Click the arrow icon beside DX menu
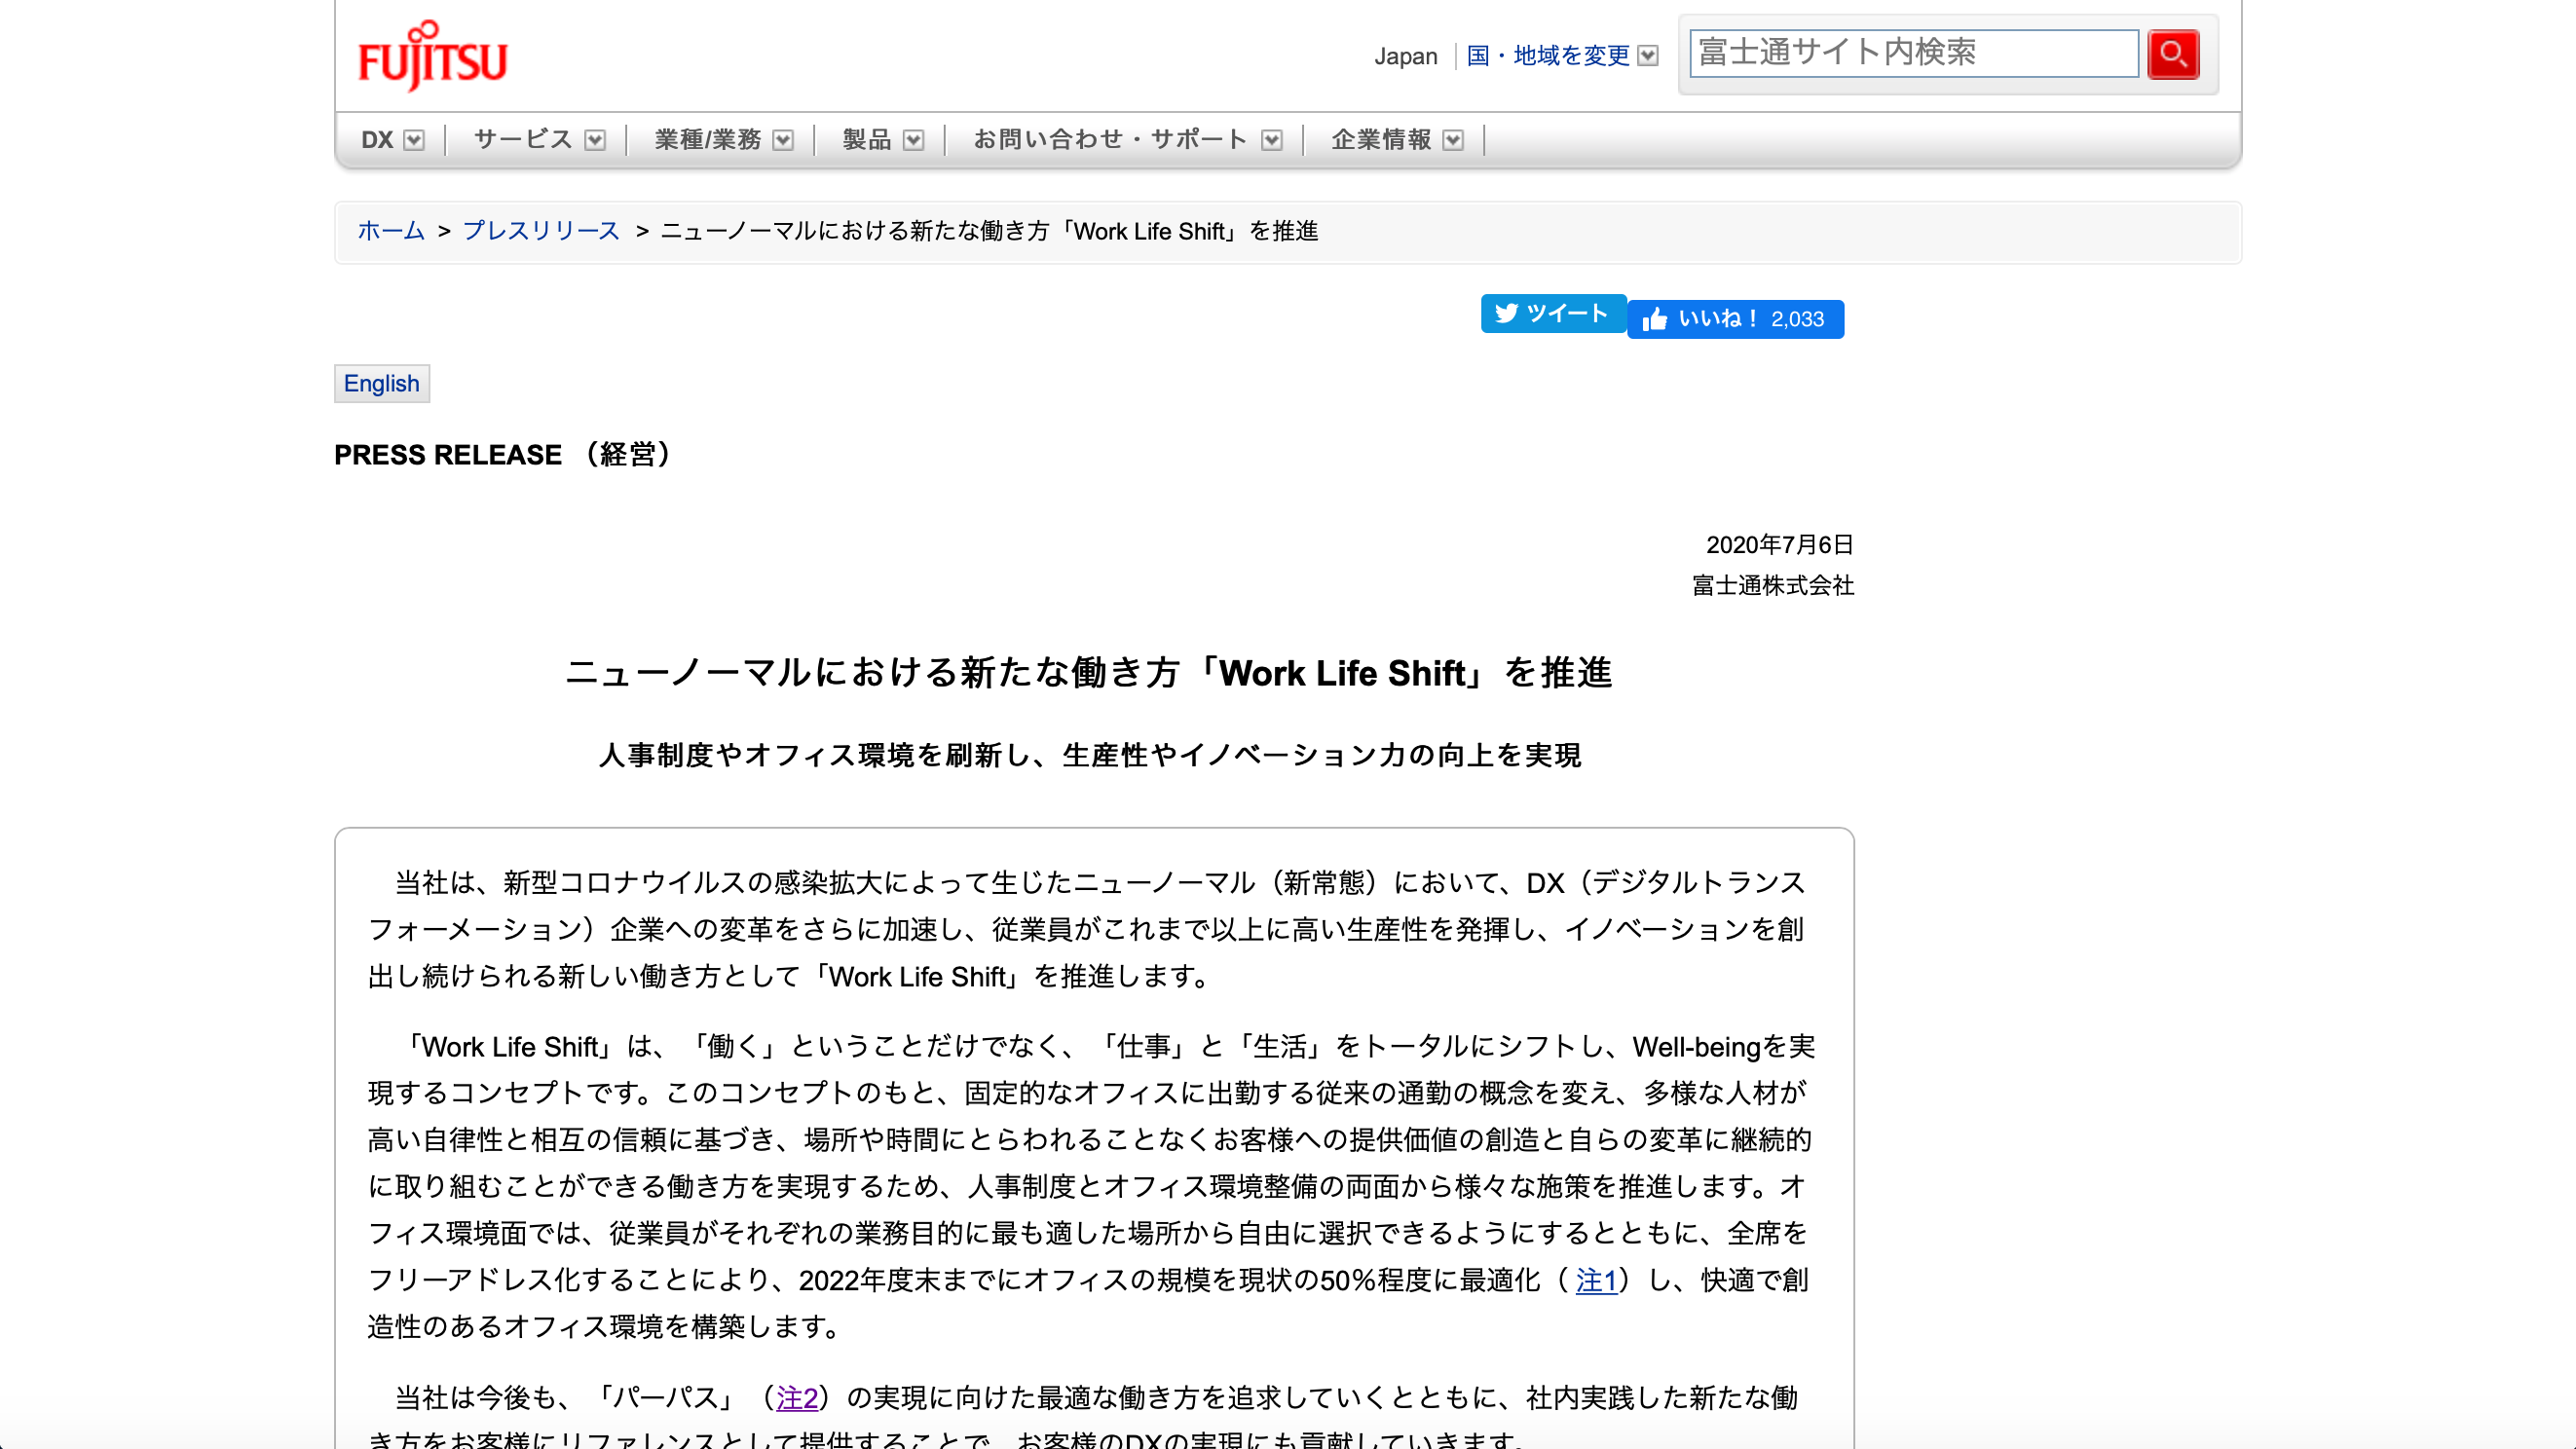The height and width of the screenshot is (1449, 2576). coord(414,140)
